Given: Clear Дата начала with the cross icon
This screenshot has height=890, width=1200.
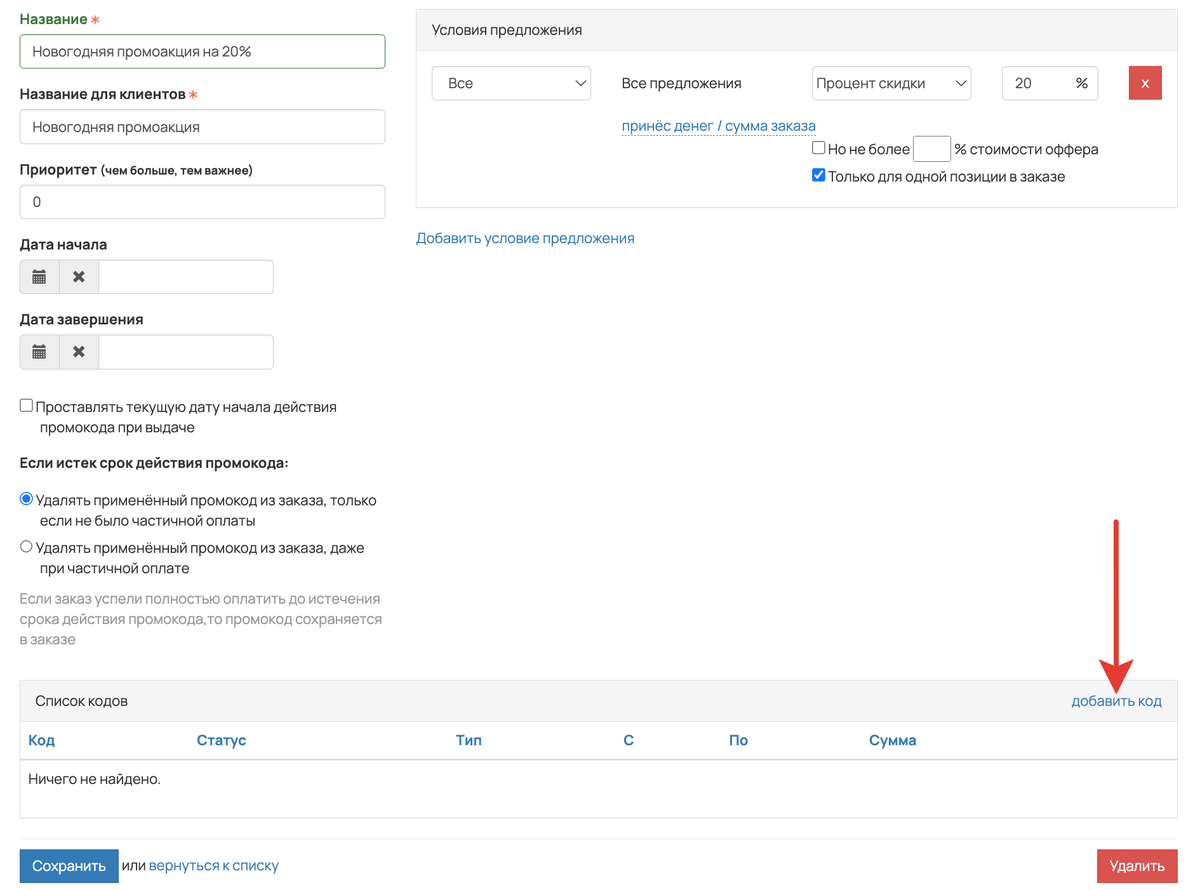Looking at the screenshot, I should tap(79, 277).
